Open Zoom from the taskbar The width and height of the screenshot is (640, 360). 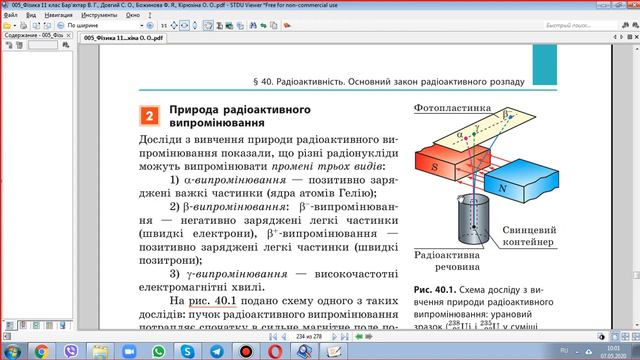129,352
